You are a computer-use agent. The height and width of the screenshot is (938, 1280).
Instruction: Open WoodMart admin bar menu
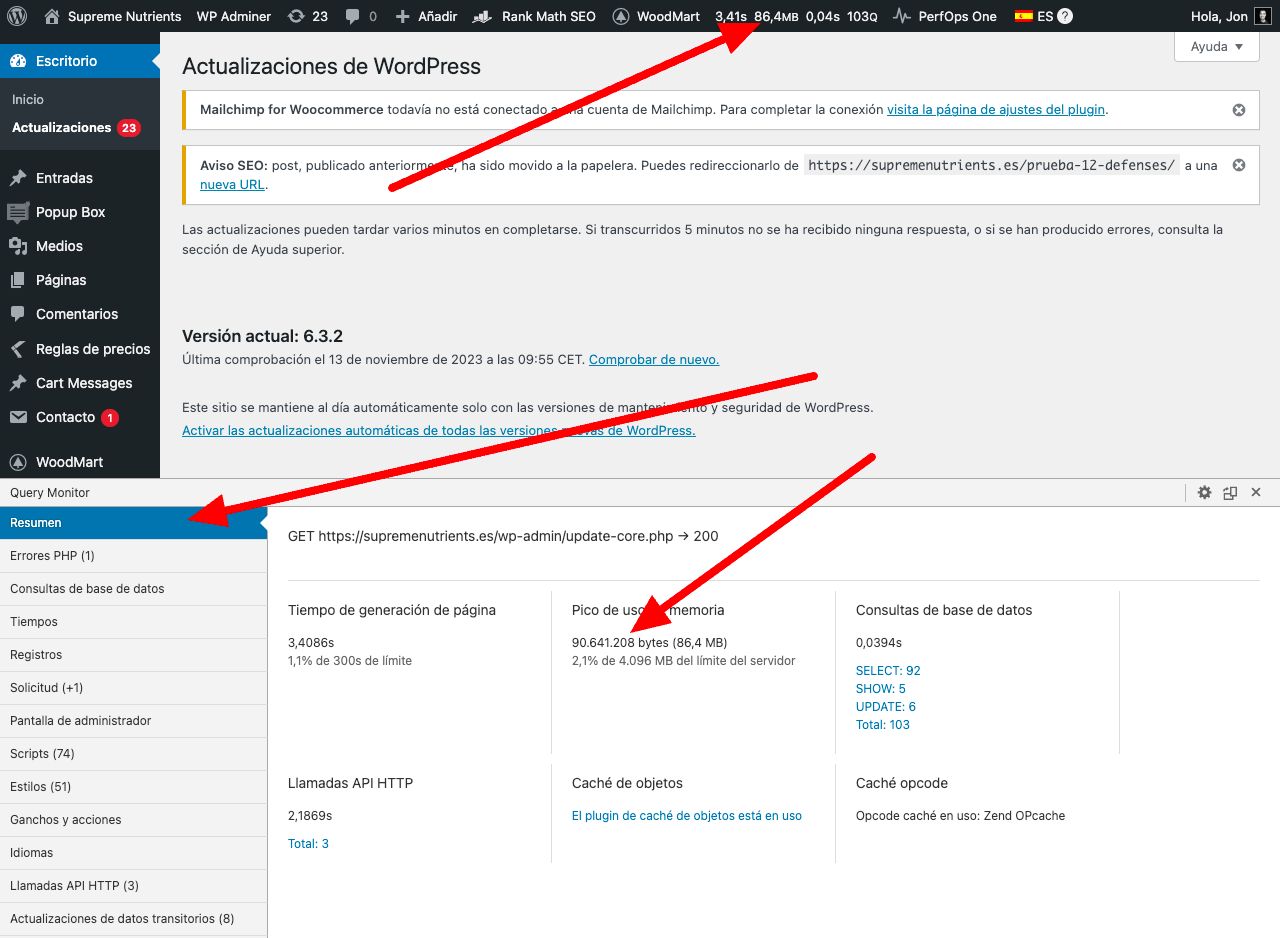[x=656, y=16]
